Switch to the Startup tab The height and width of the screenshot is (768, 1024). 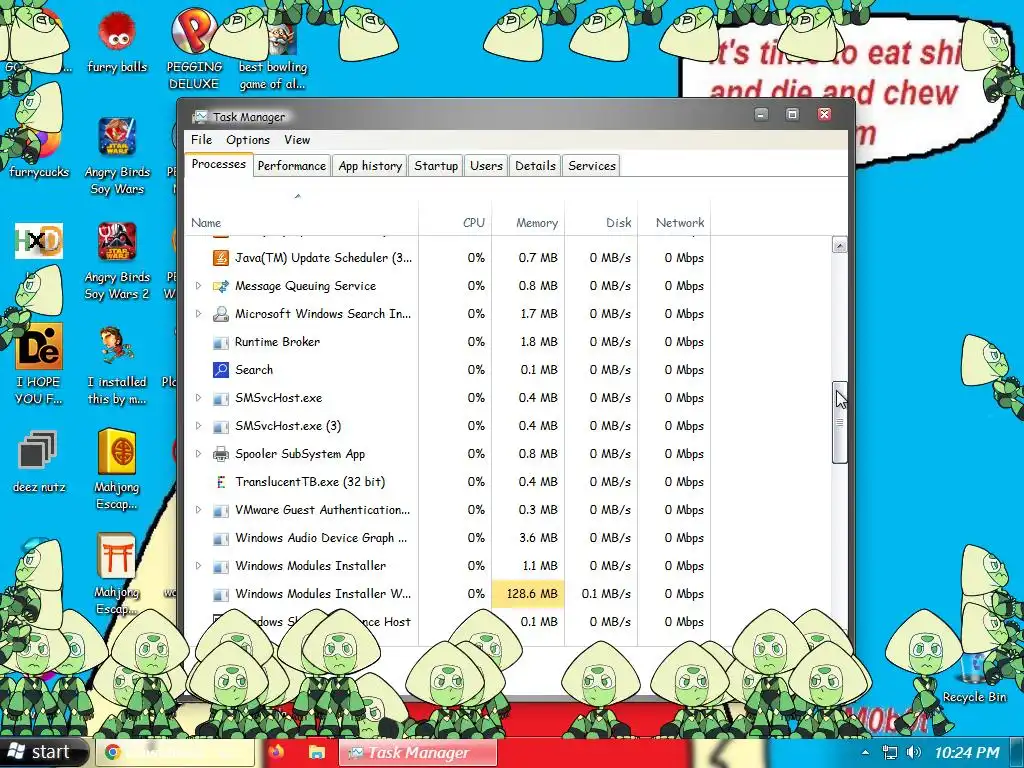[x=436, y=166]
